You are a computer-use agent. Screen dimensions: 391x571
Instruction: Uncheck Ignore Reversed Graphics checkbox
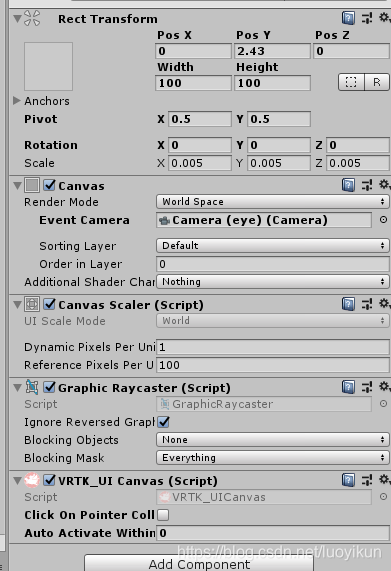pos(163,422)
